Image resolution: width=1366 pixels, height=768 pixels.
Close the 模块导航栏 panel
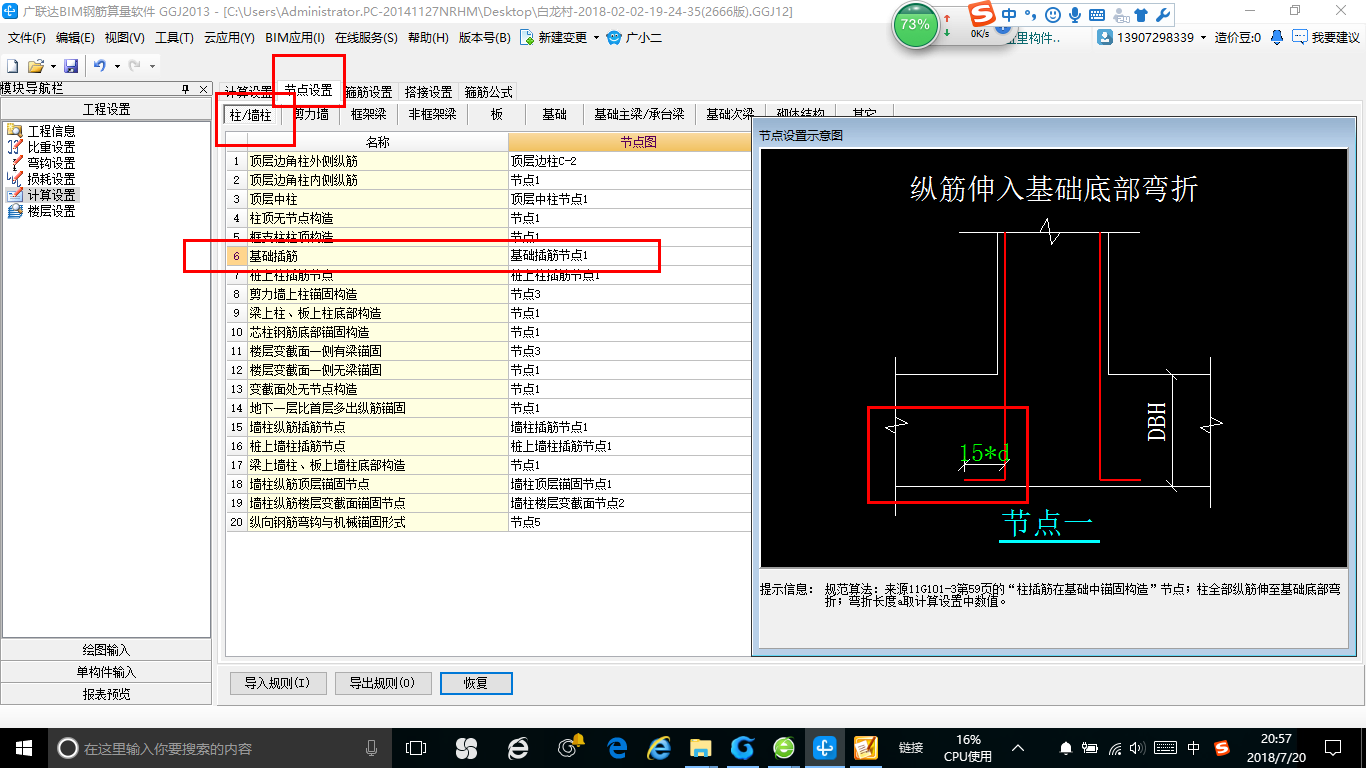(203, 89)
